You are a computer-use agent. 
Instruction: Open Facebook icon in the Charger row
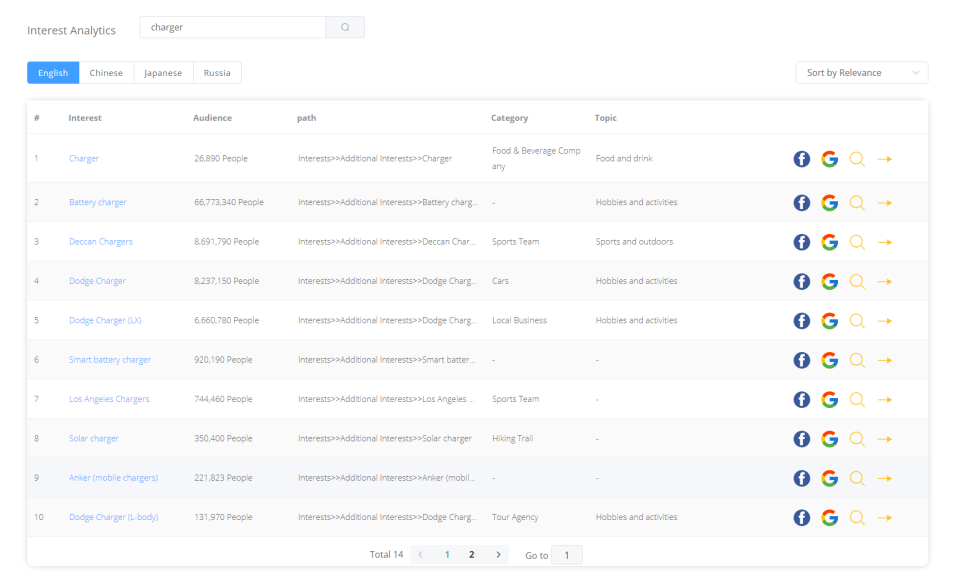[x=801, y=159]
